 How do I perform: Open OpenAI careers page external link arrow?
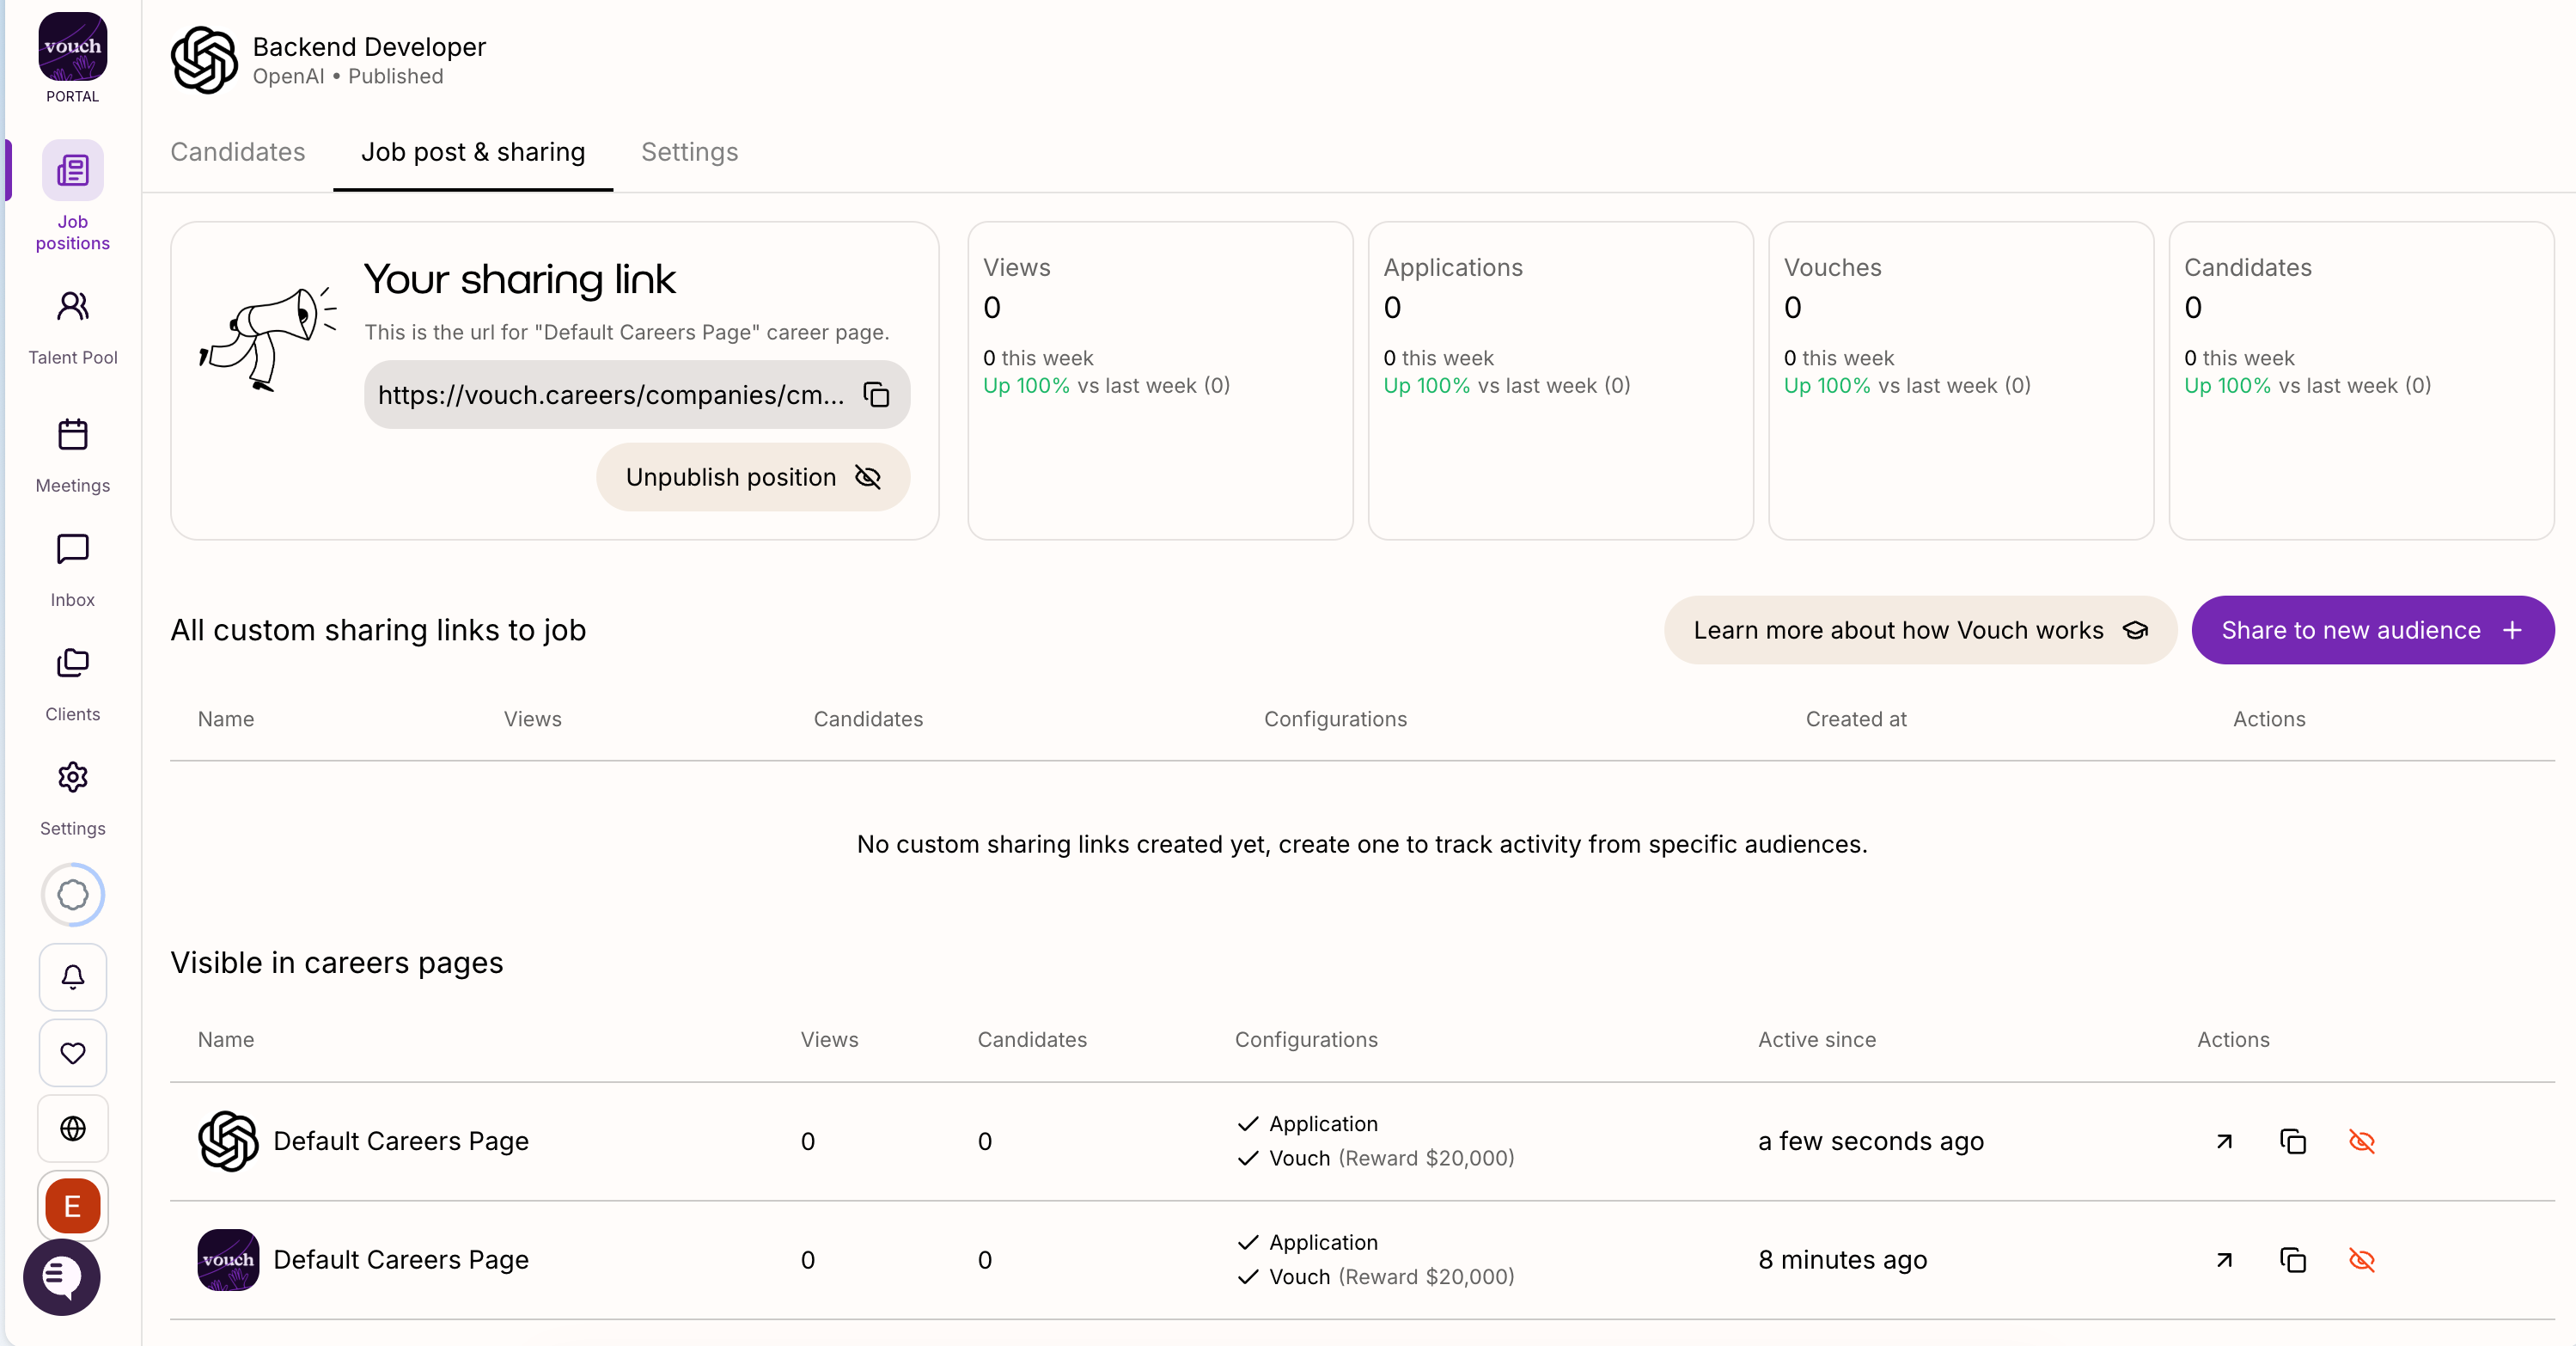coord(2224,1141)
